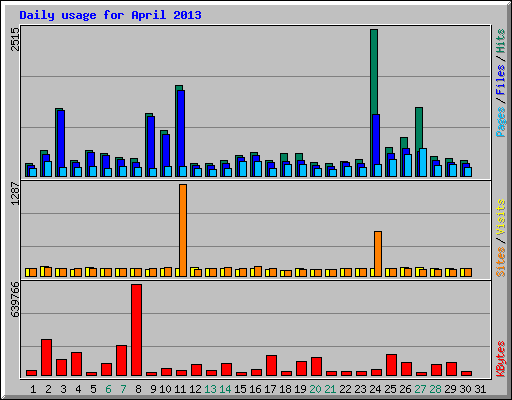Click the orange sites bar for day 24

click(378, 254)
